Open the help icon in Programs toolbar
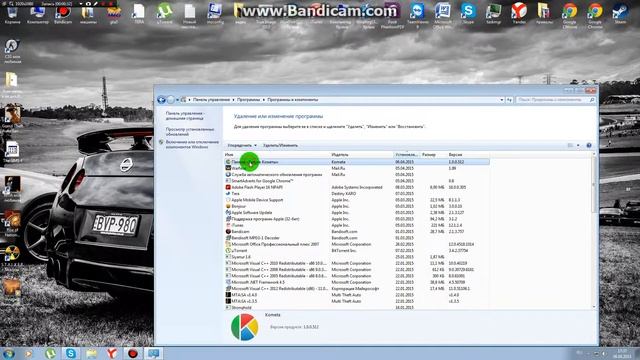 (x=589, y=145)
